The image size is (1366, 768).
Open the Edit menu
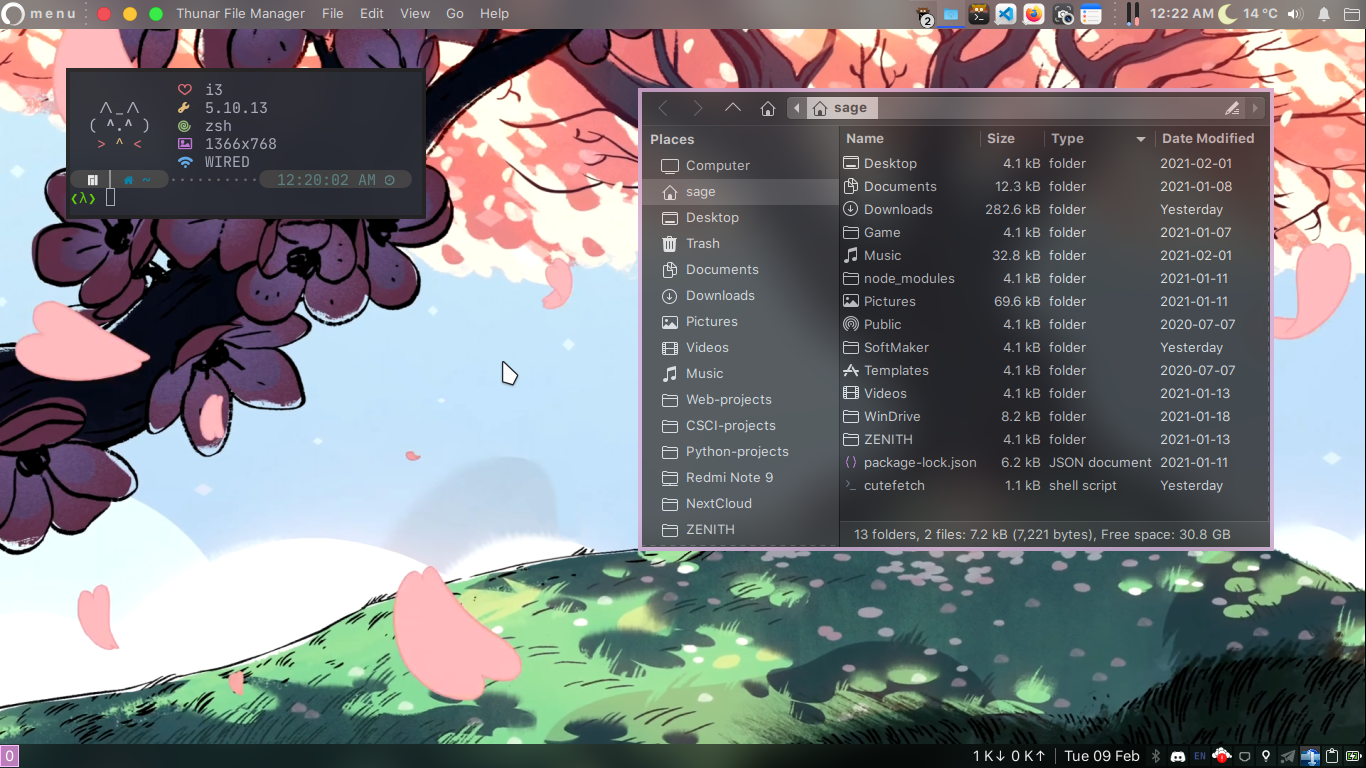click(372, 14)
